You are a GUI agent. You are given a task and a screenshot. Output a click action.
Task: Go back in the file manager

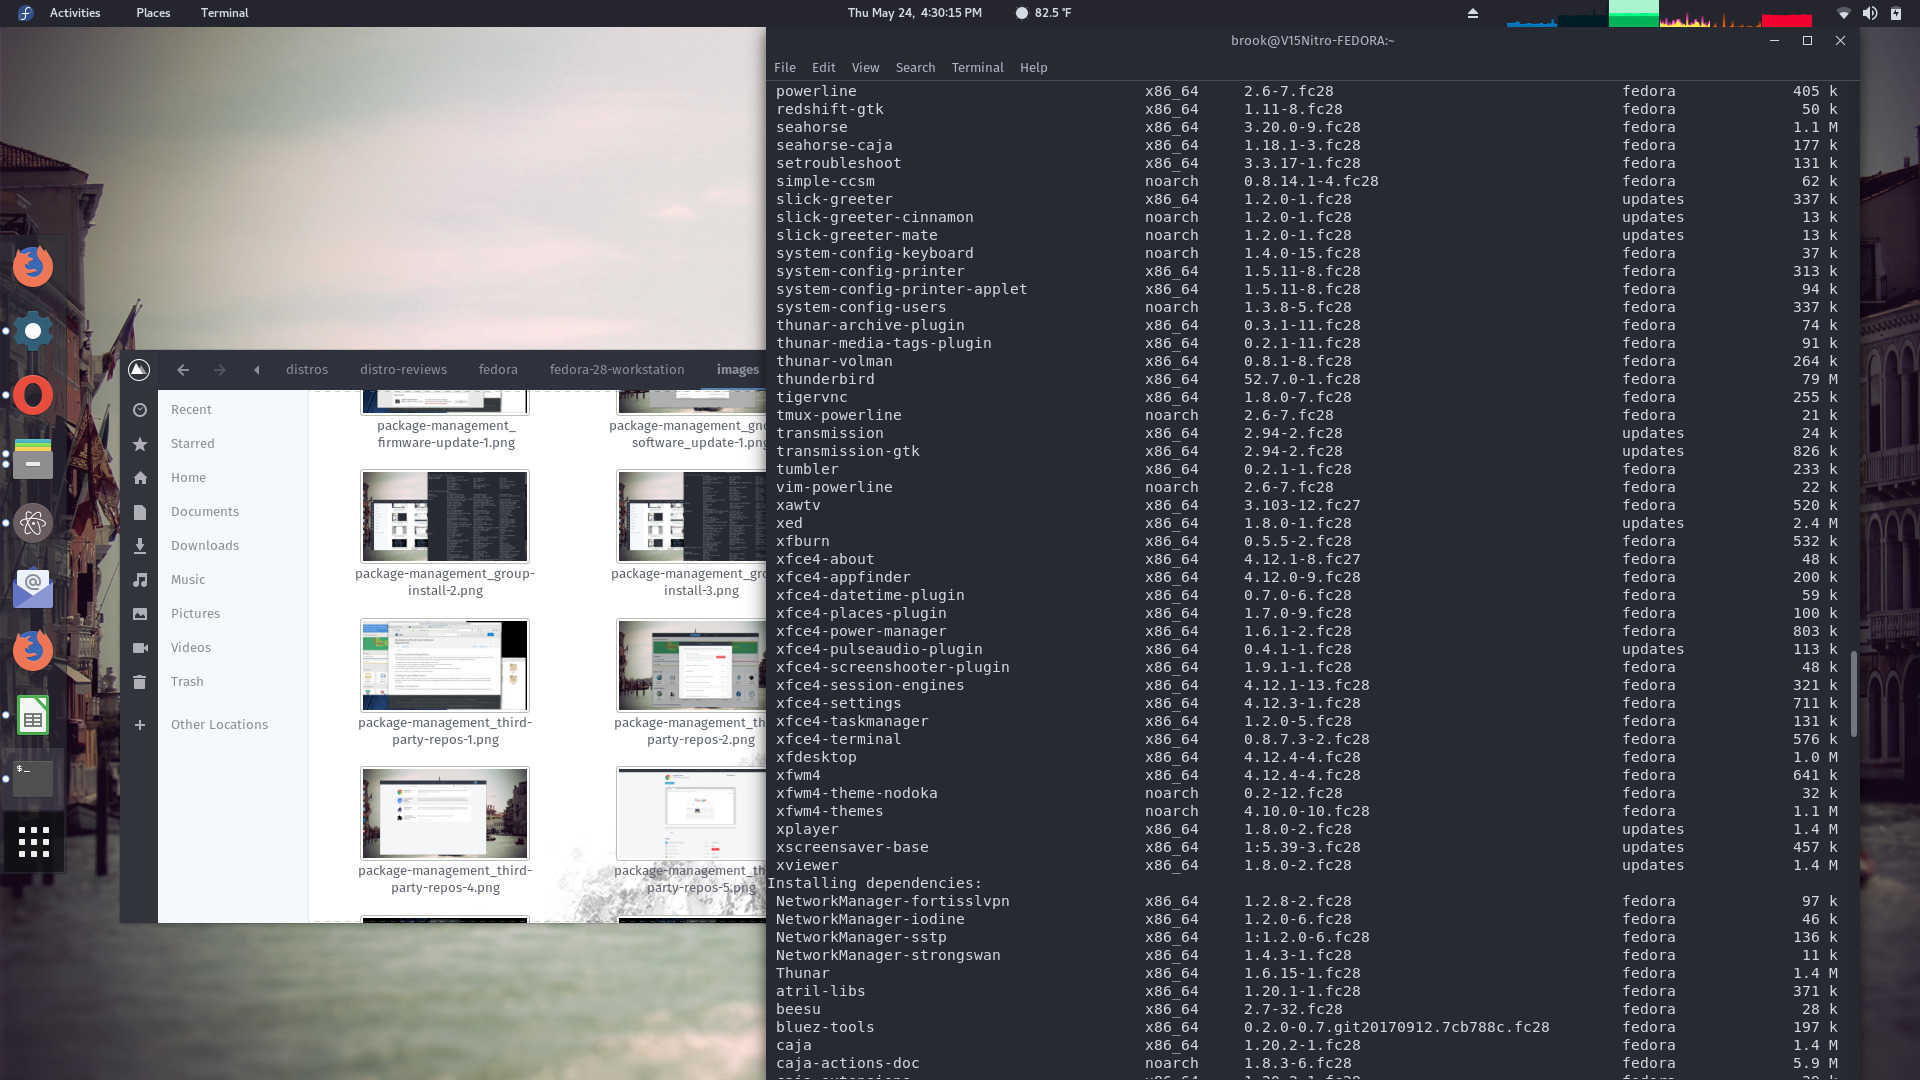[x=183, y=369]
